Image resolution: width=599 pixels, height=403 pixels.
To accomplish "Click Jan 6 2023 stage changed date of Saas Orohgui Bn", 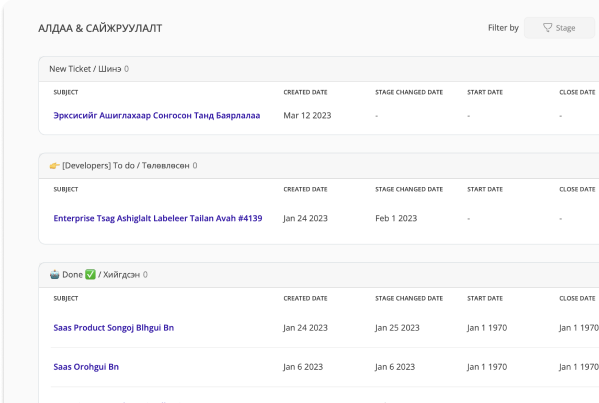I will (x=395, y=367).
